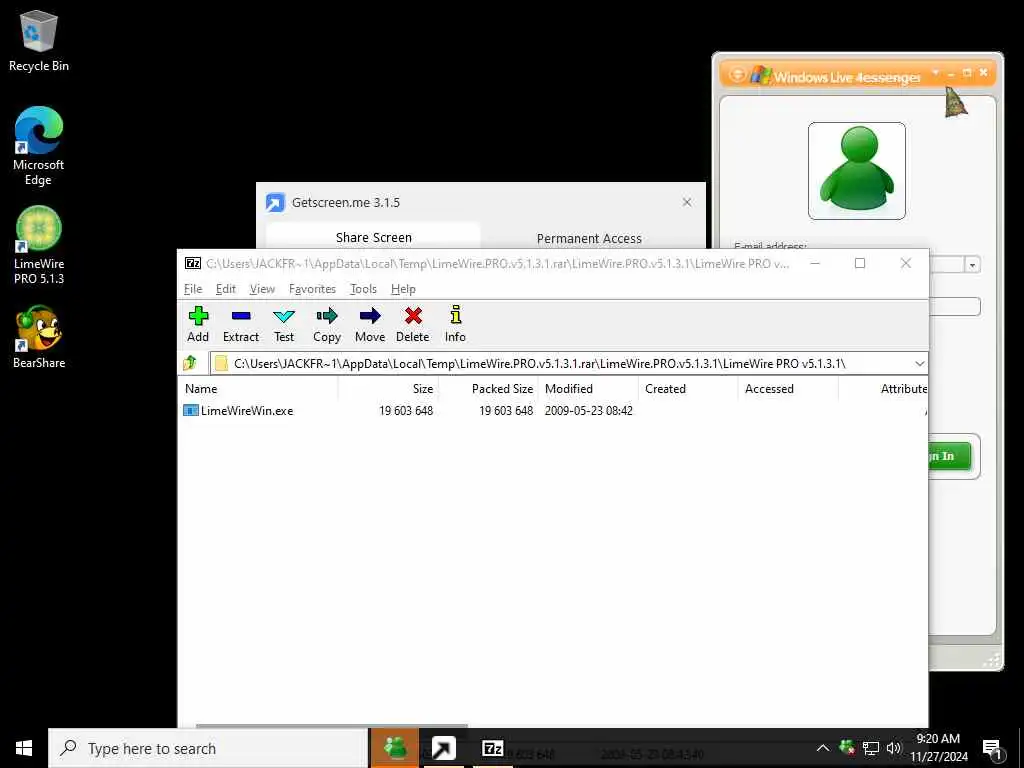Screen dimensions: 1024x768
Task: Expand the address path dropdown
Action: click(920, 363)
